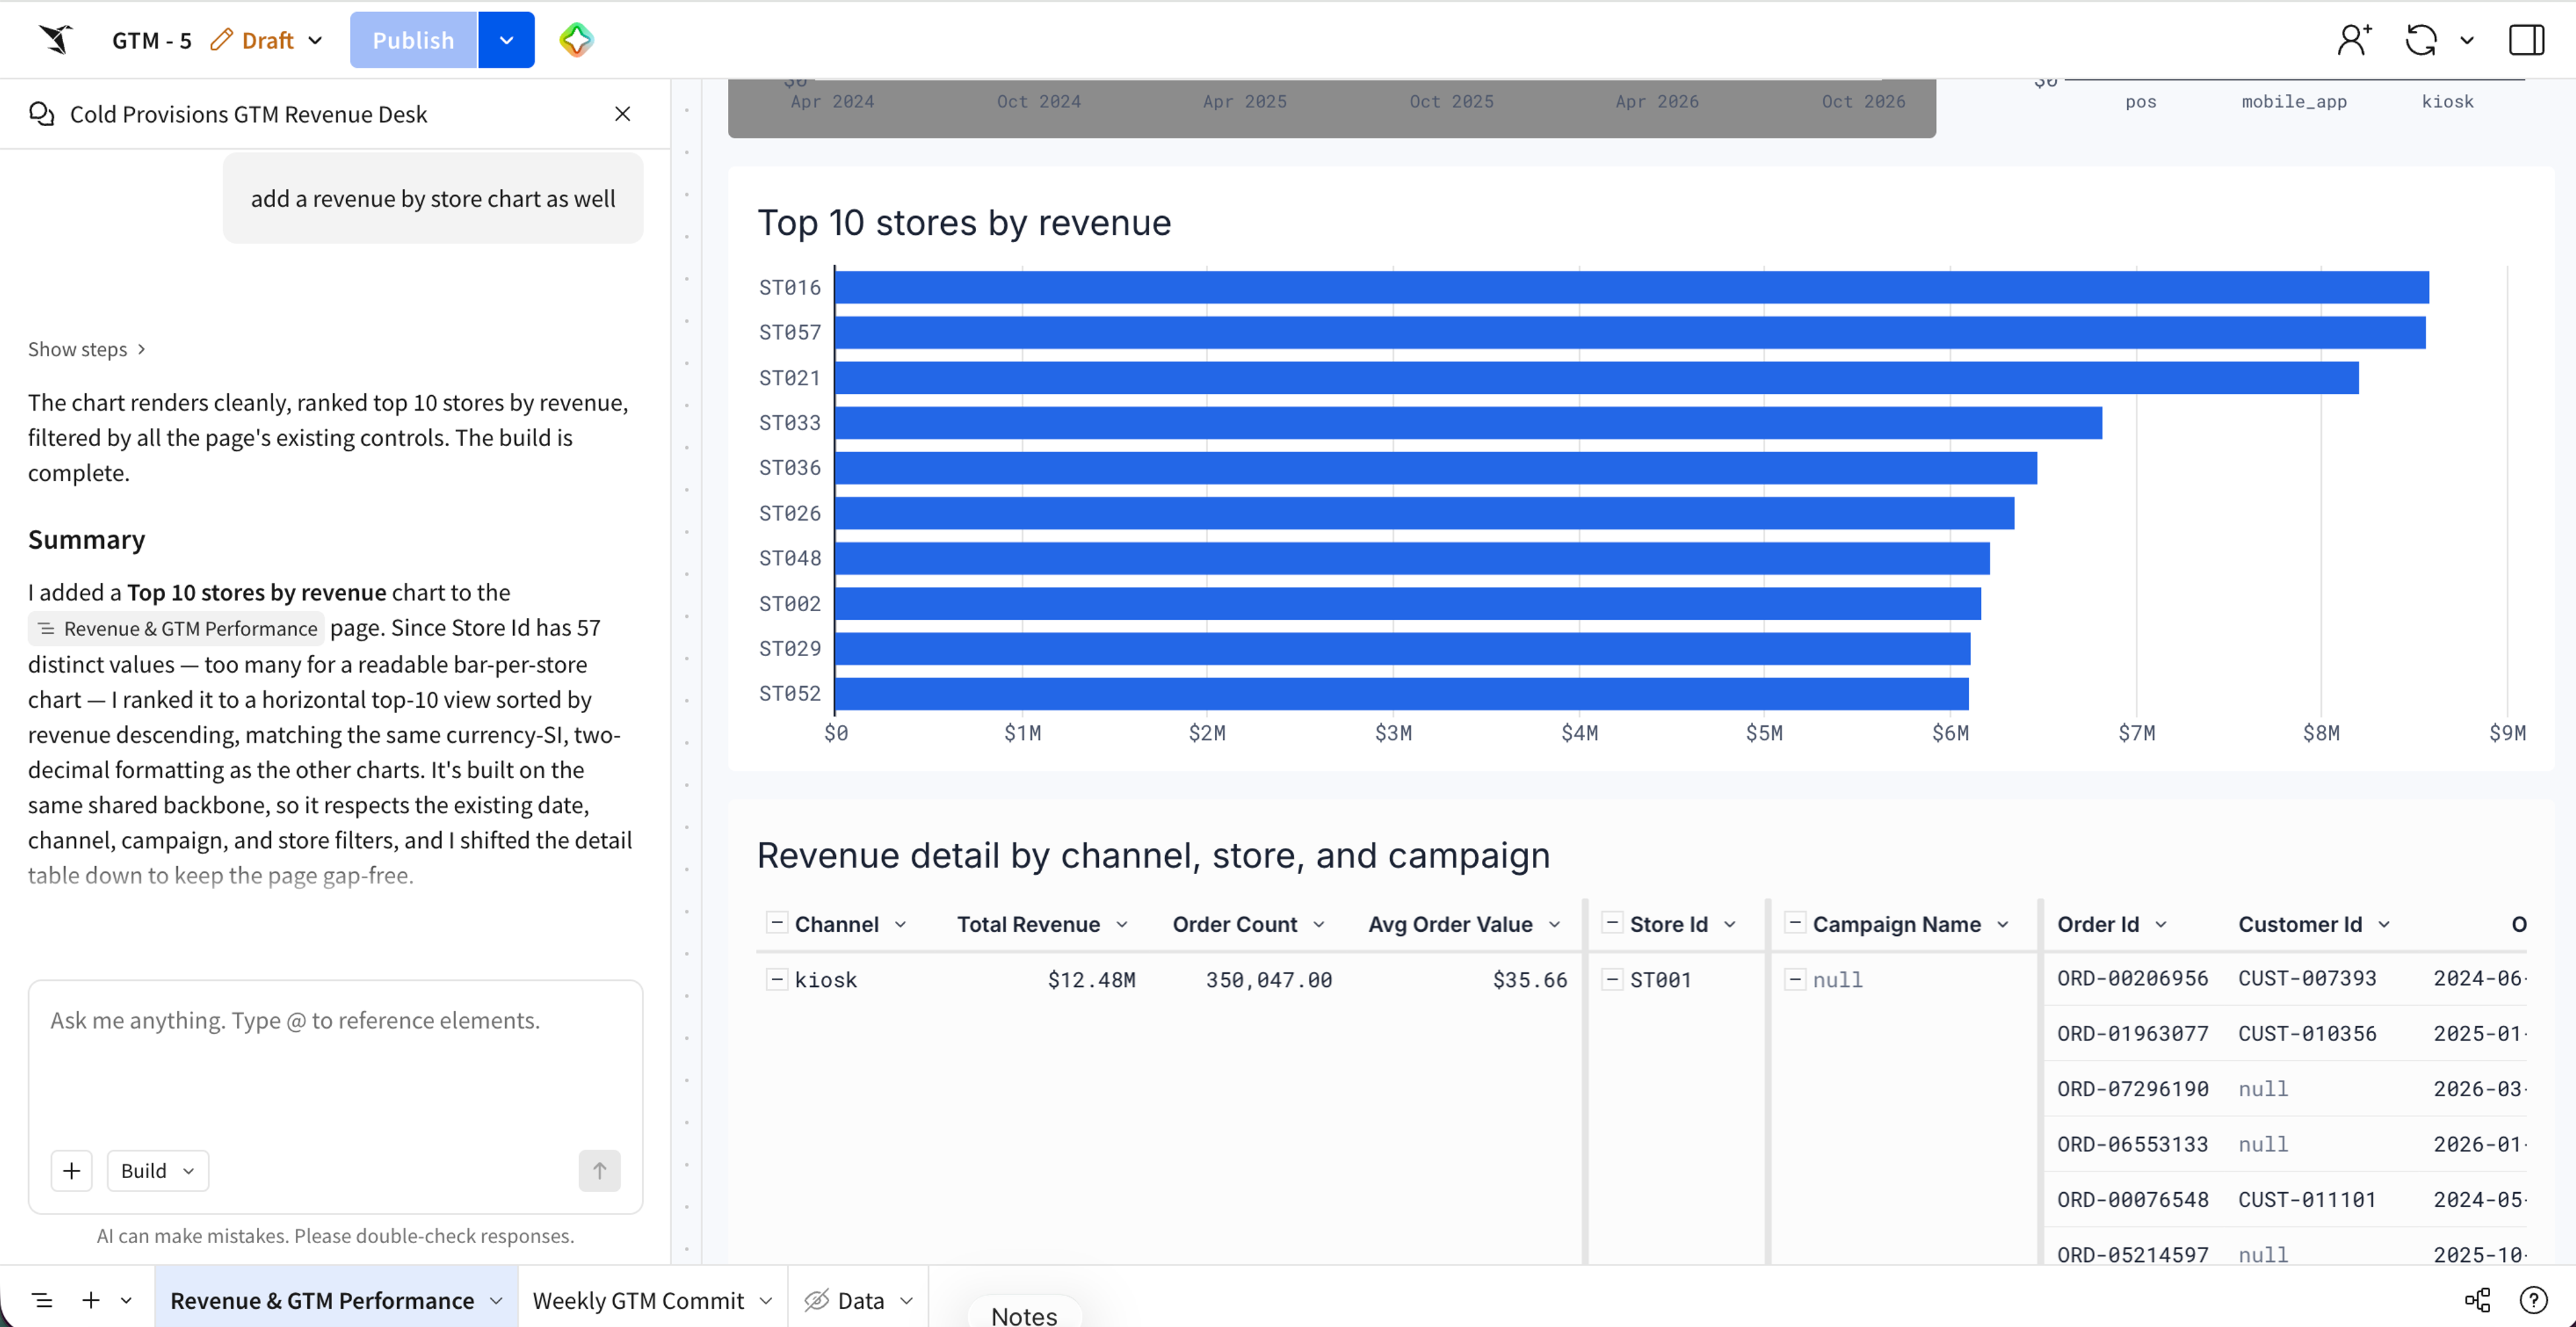Click the plus attach button in chat
This screenshot has height=1327, width=2576.
tap(72, 1171)
